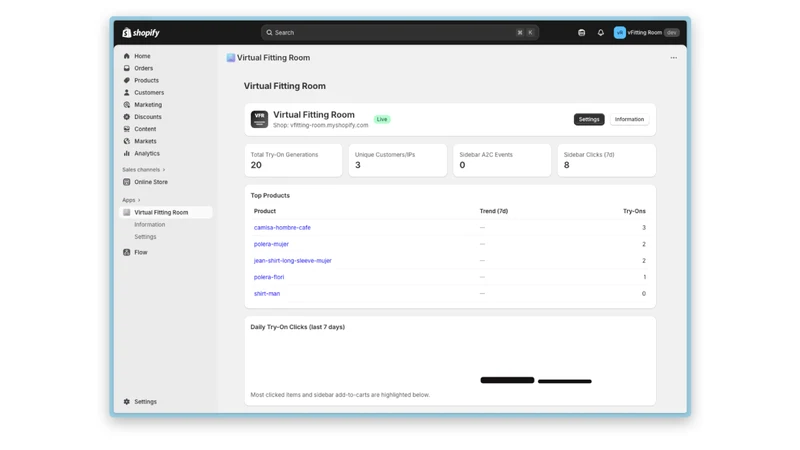This screenshot has height=450, width=800.
Task: Click the Orders icon in sidebar
Action: pyautogui.click(x=127, y=68)
